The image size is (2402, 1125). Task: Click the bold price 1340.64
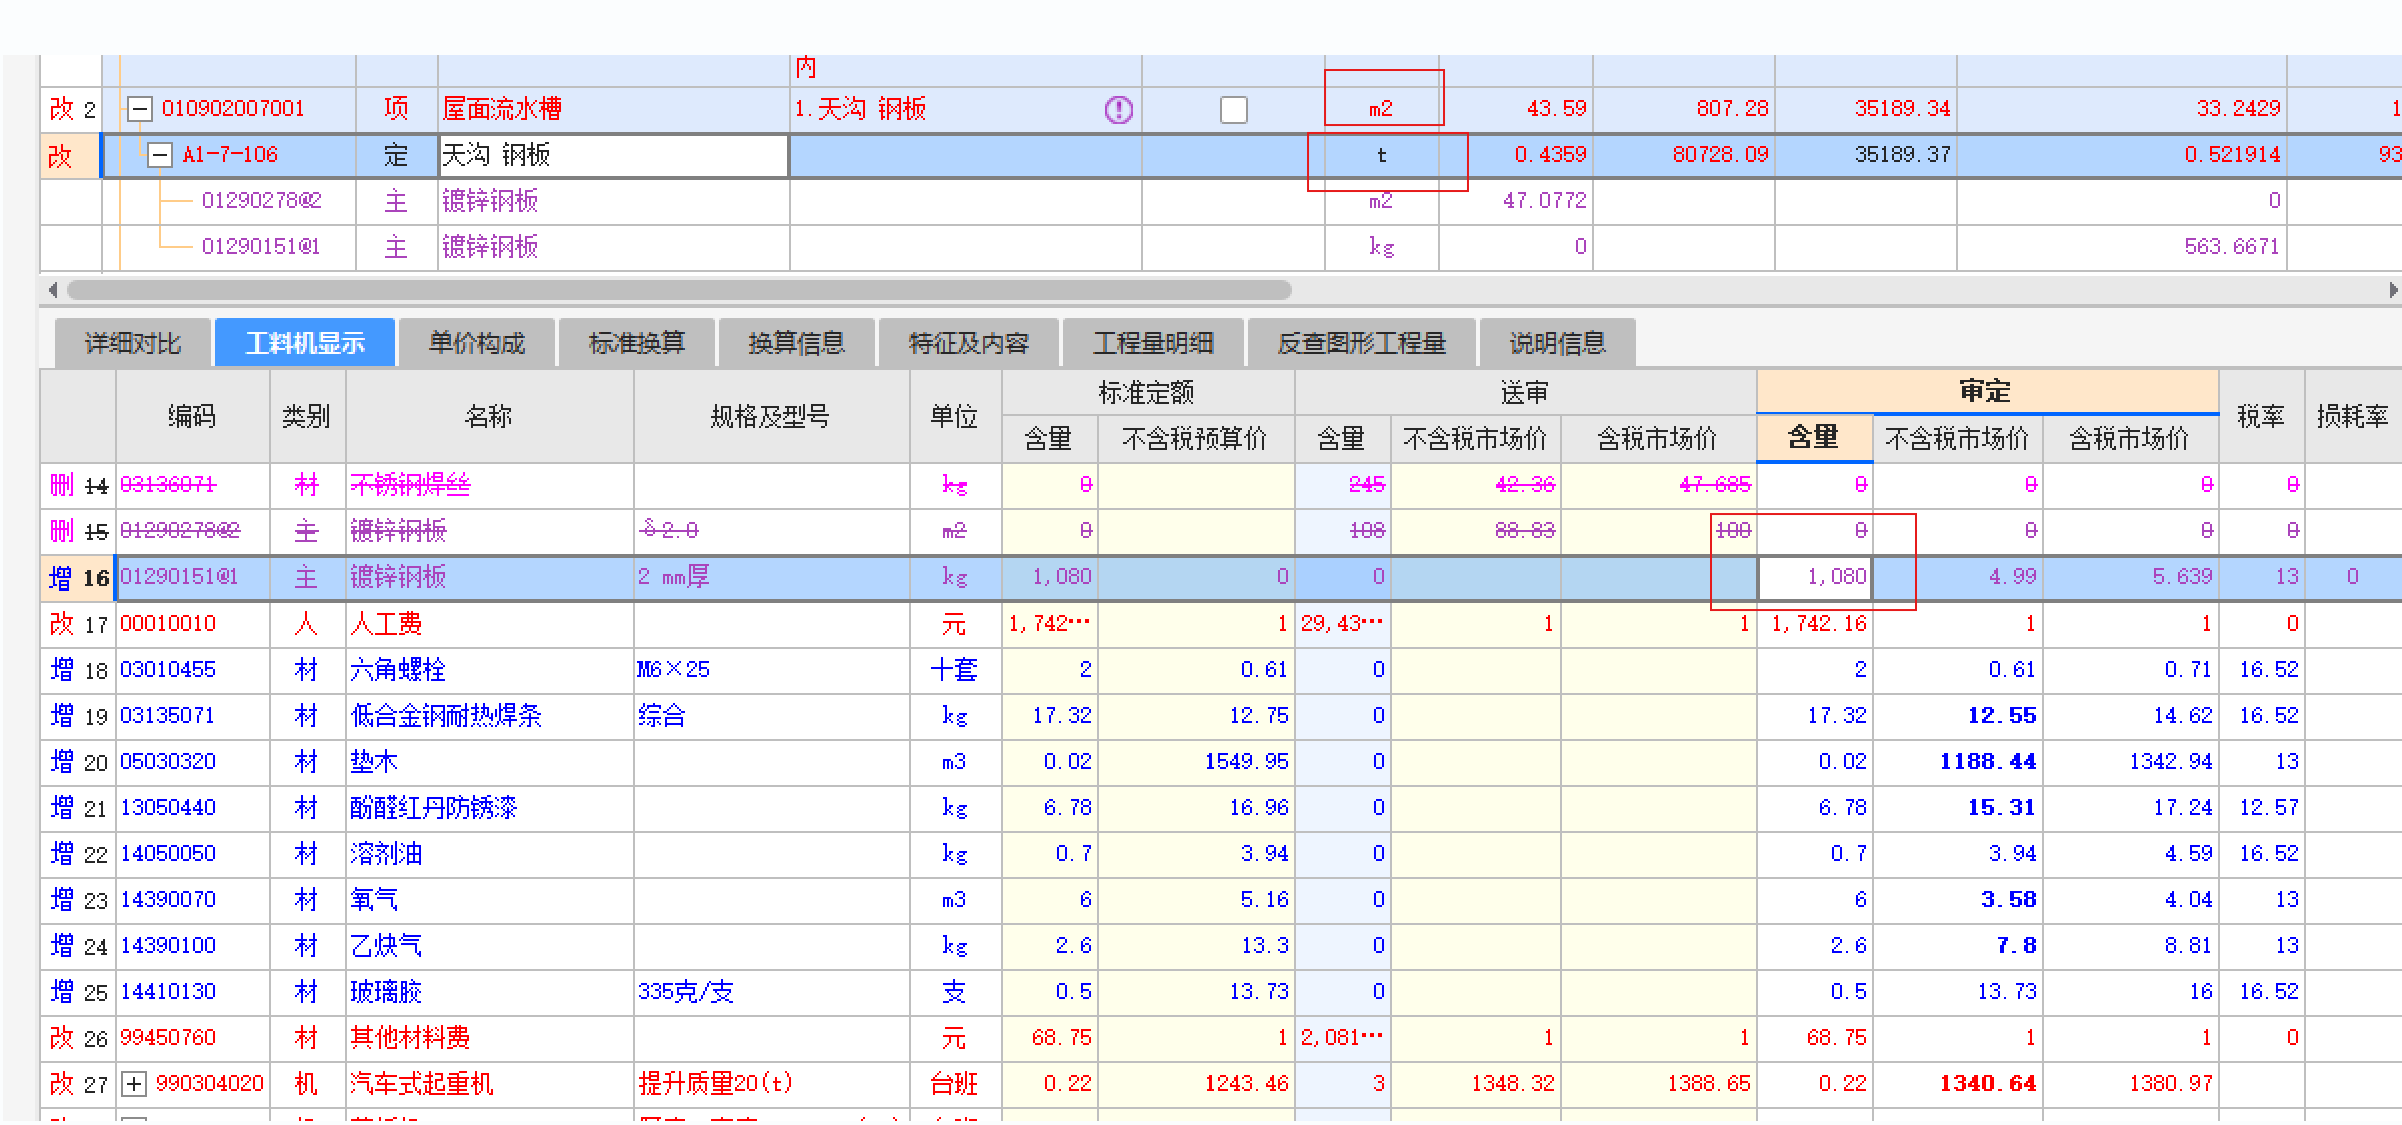click(x=1988, y=1084)
